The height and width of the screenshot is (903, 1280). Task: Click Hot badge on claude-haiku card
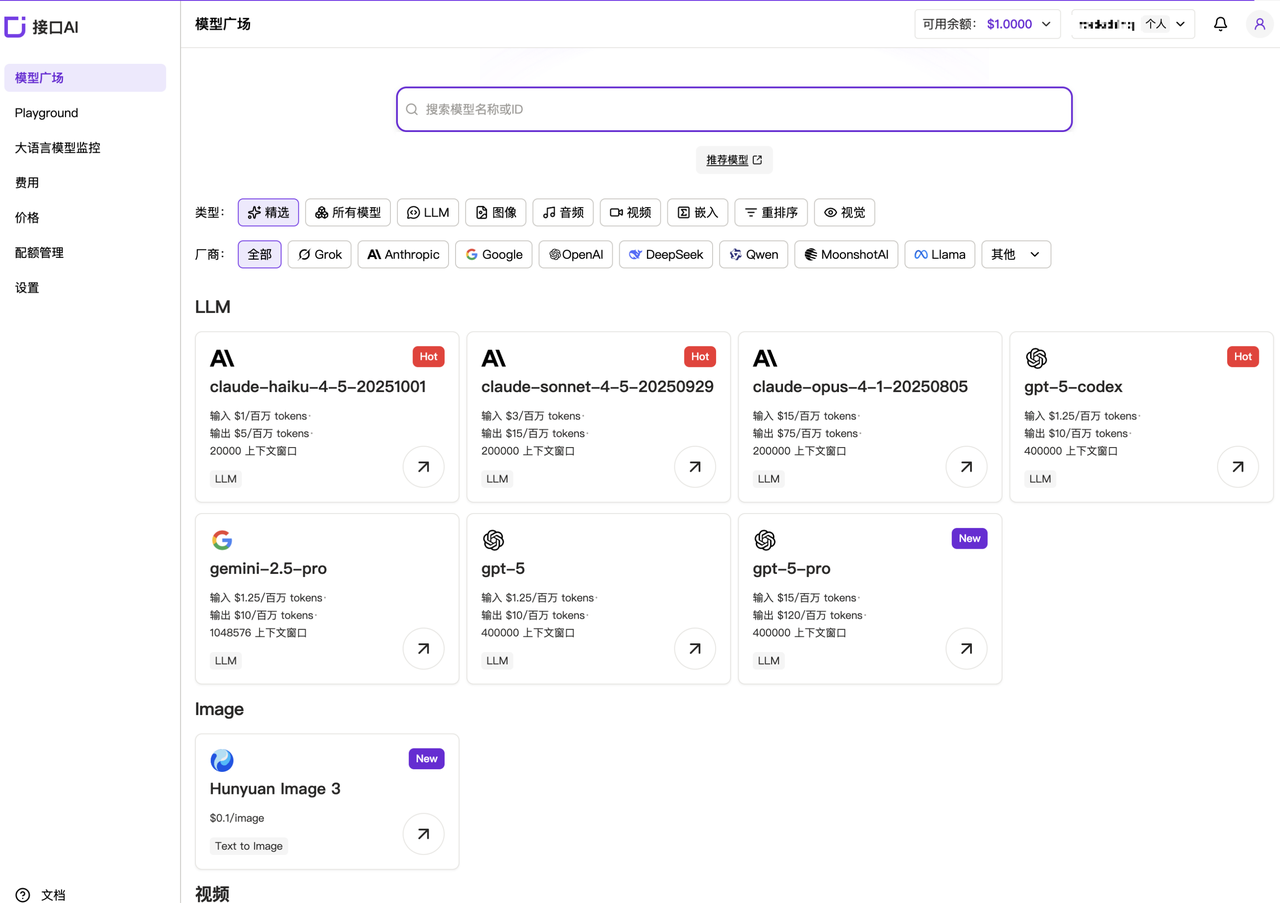[x=428, y=357]
